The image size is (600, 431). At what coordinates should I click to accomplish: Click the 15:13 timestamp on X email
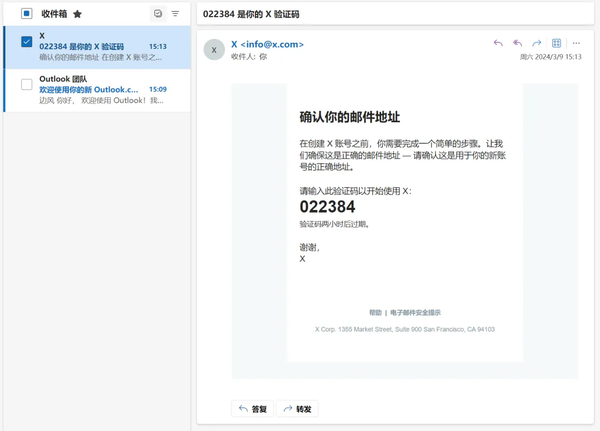(158, 46)
